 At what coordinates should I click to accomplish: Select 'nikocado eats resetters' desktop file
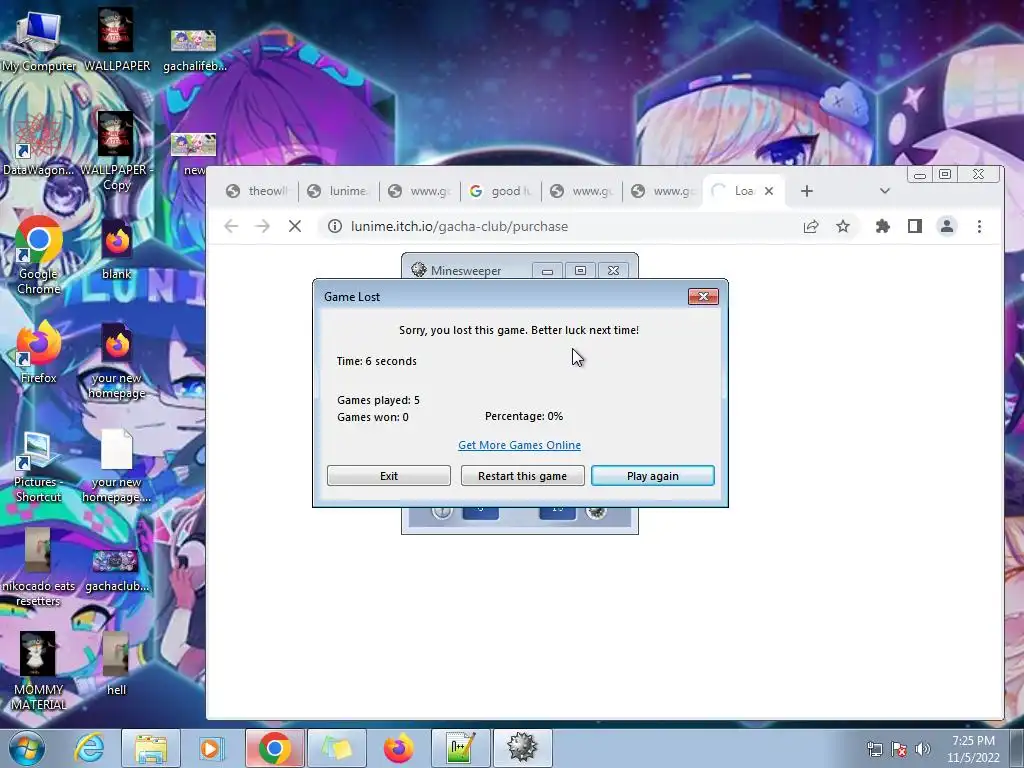(39, 567)
